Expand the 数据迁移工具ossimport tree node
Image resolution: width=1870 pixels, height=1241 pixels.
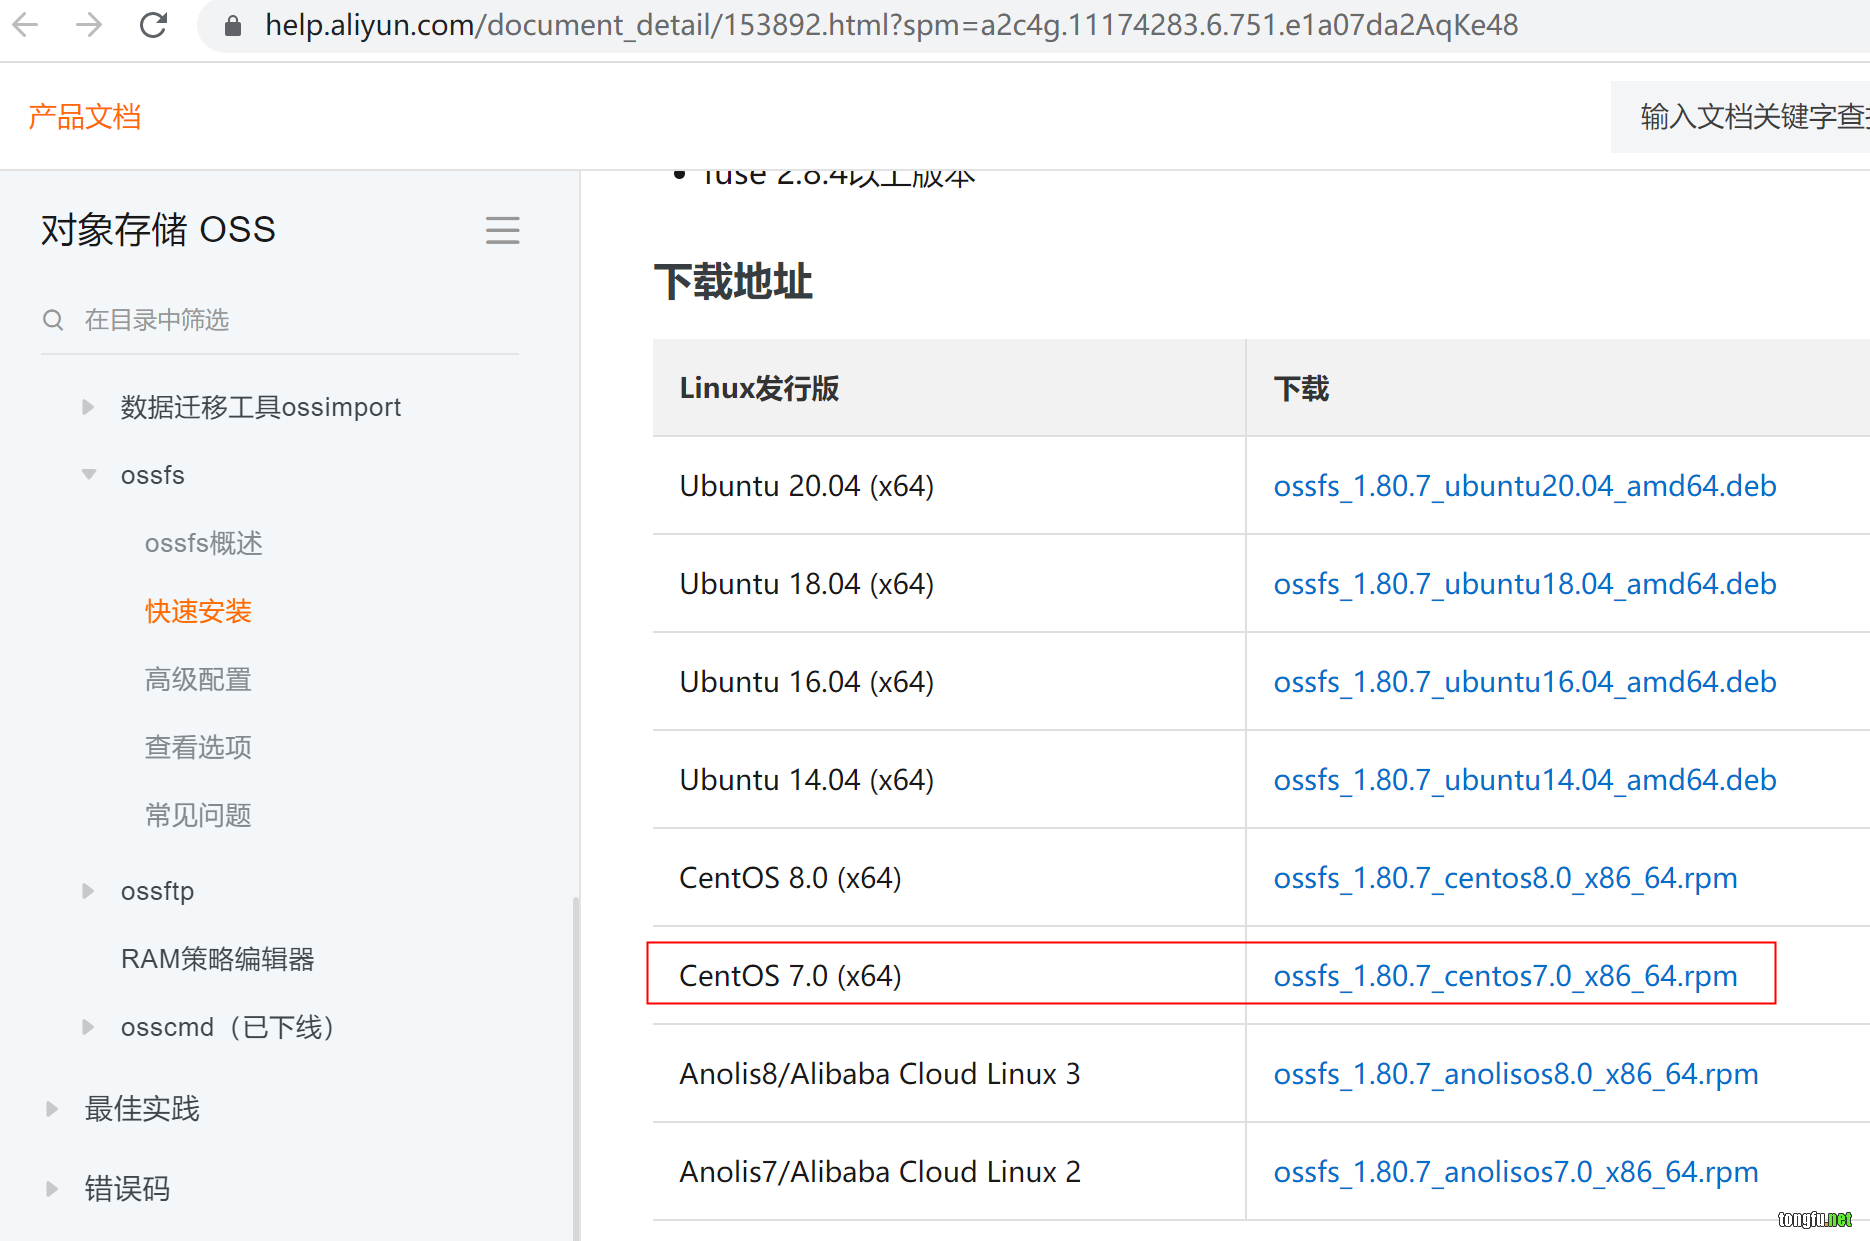(88, 407)
